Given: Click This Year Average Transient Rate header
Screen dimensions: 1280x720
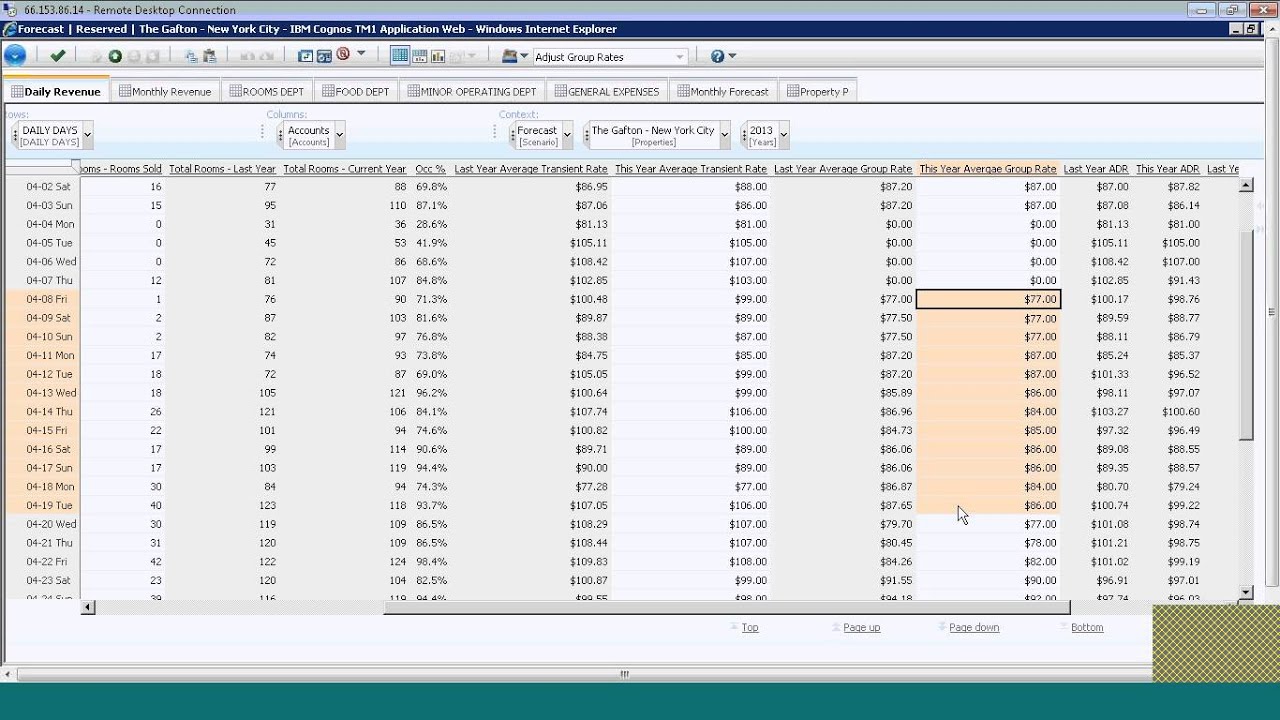Looking at the screenshot, I should click(691, 169).
